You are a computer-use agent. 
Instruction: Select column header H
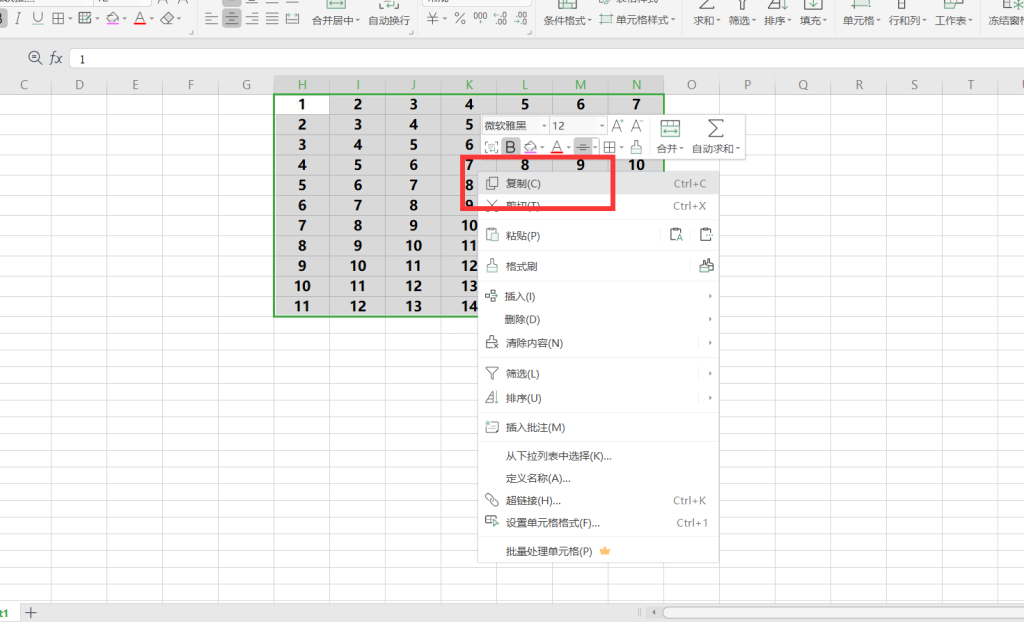tap(302, 84)
